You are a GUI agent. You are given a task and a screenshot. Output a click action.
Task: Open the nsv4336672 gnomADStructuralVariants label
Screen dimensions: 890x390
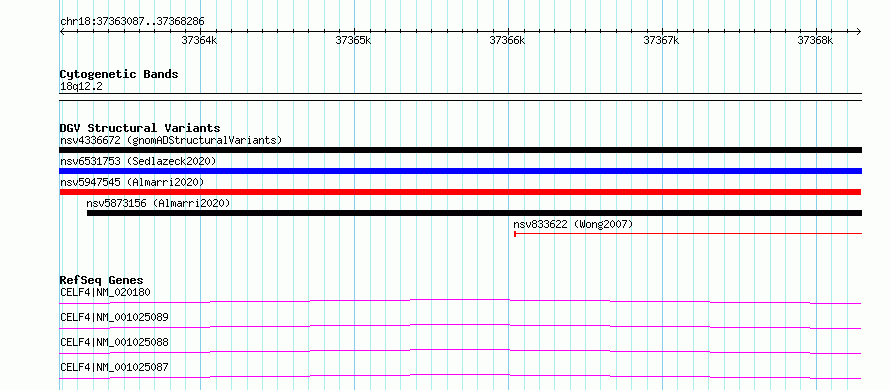171,140
